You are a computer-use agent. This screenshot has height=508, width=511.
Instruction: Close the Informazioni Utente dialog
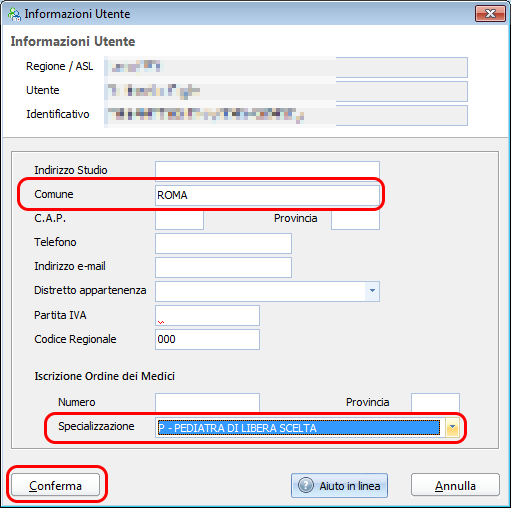490,14
